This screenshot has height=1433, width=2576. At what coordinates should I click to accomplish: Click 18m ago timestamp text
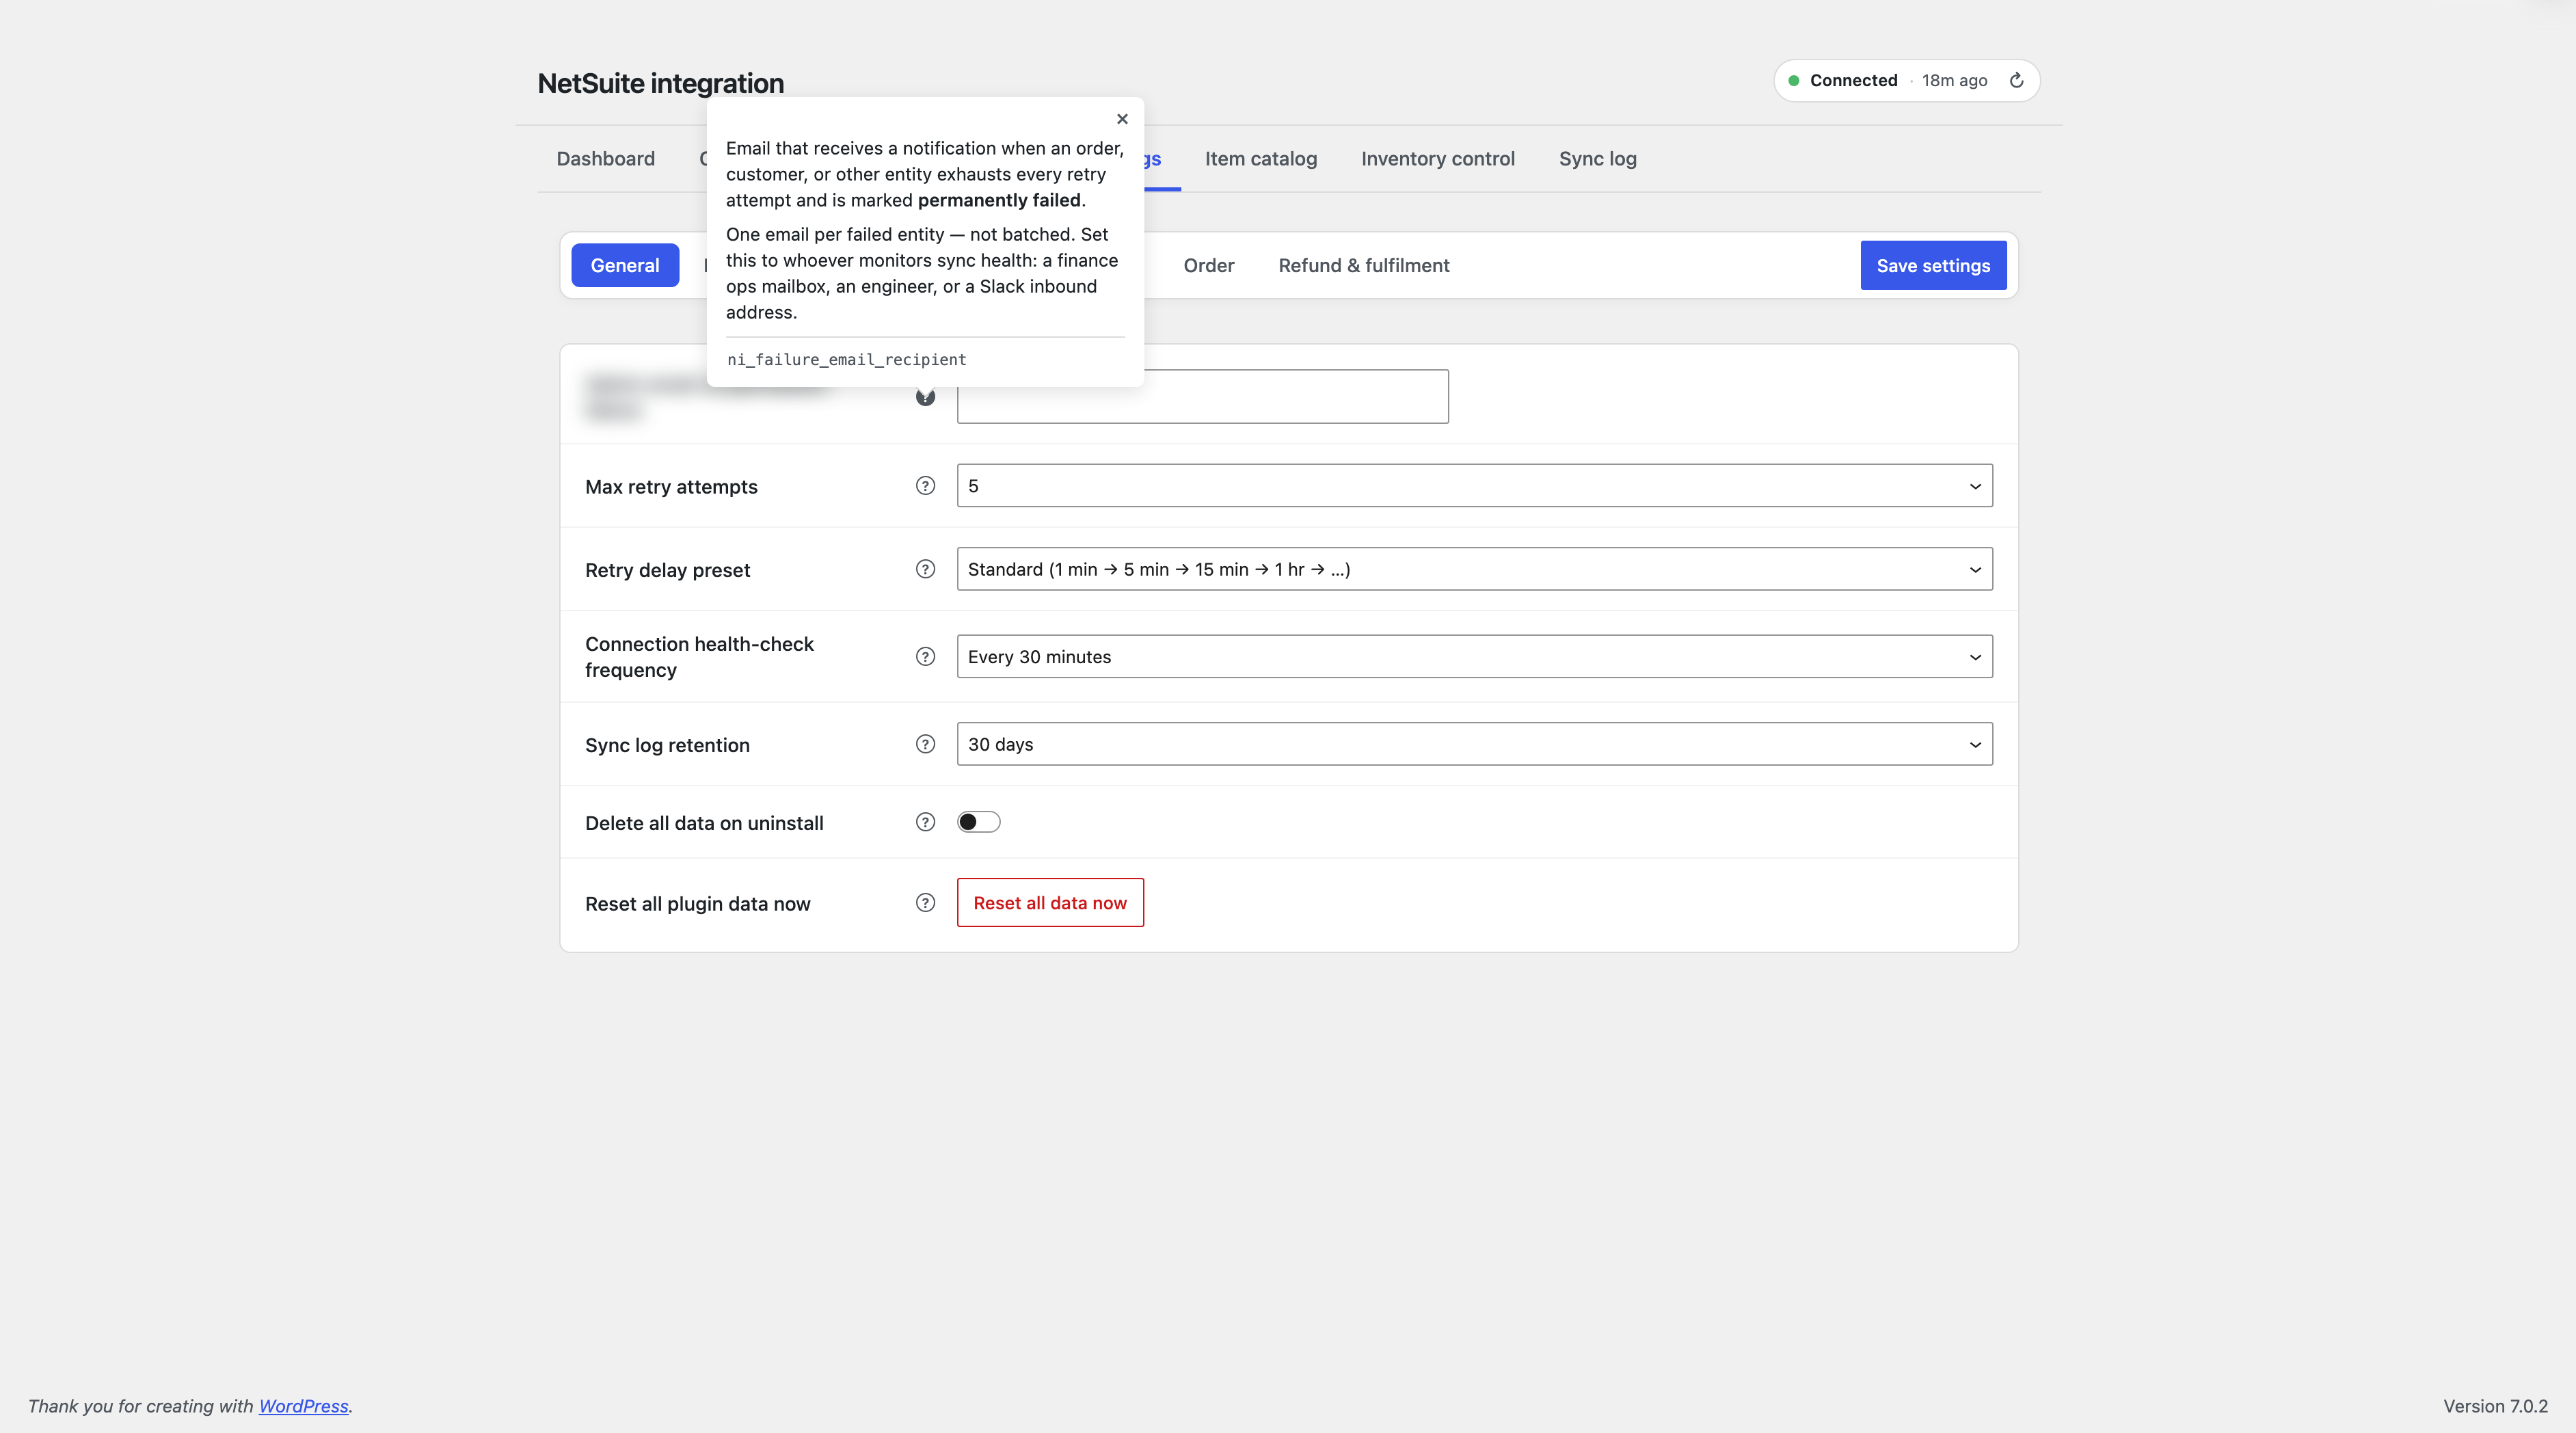1954,81
